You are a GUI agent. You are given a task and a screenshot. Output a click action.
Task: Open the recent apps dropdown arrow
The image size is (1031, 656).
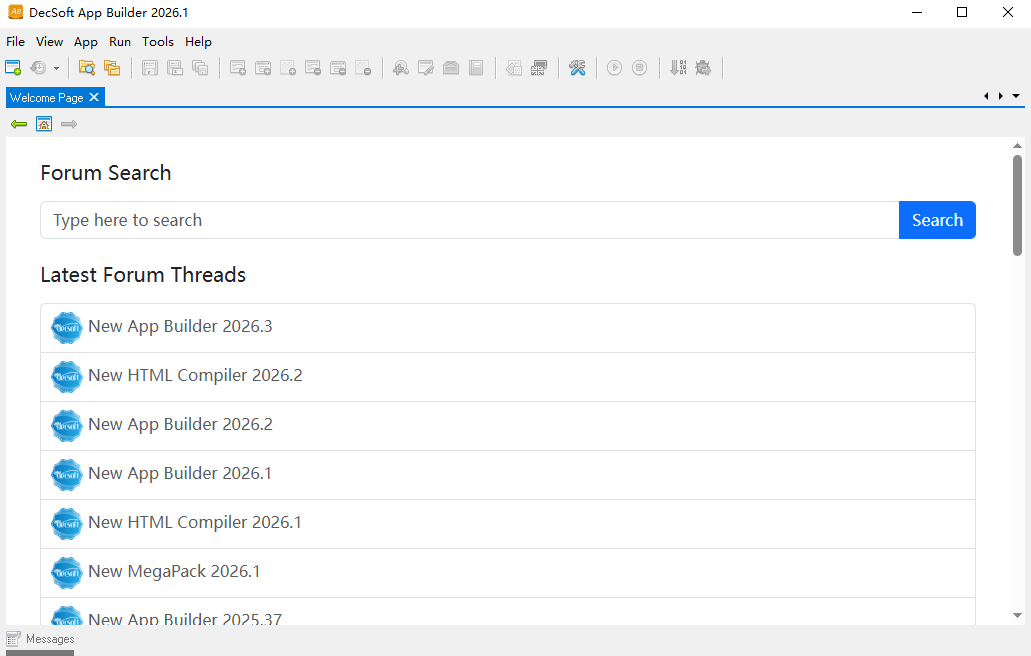(56, 69)
